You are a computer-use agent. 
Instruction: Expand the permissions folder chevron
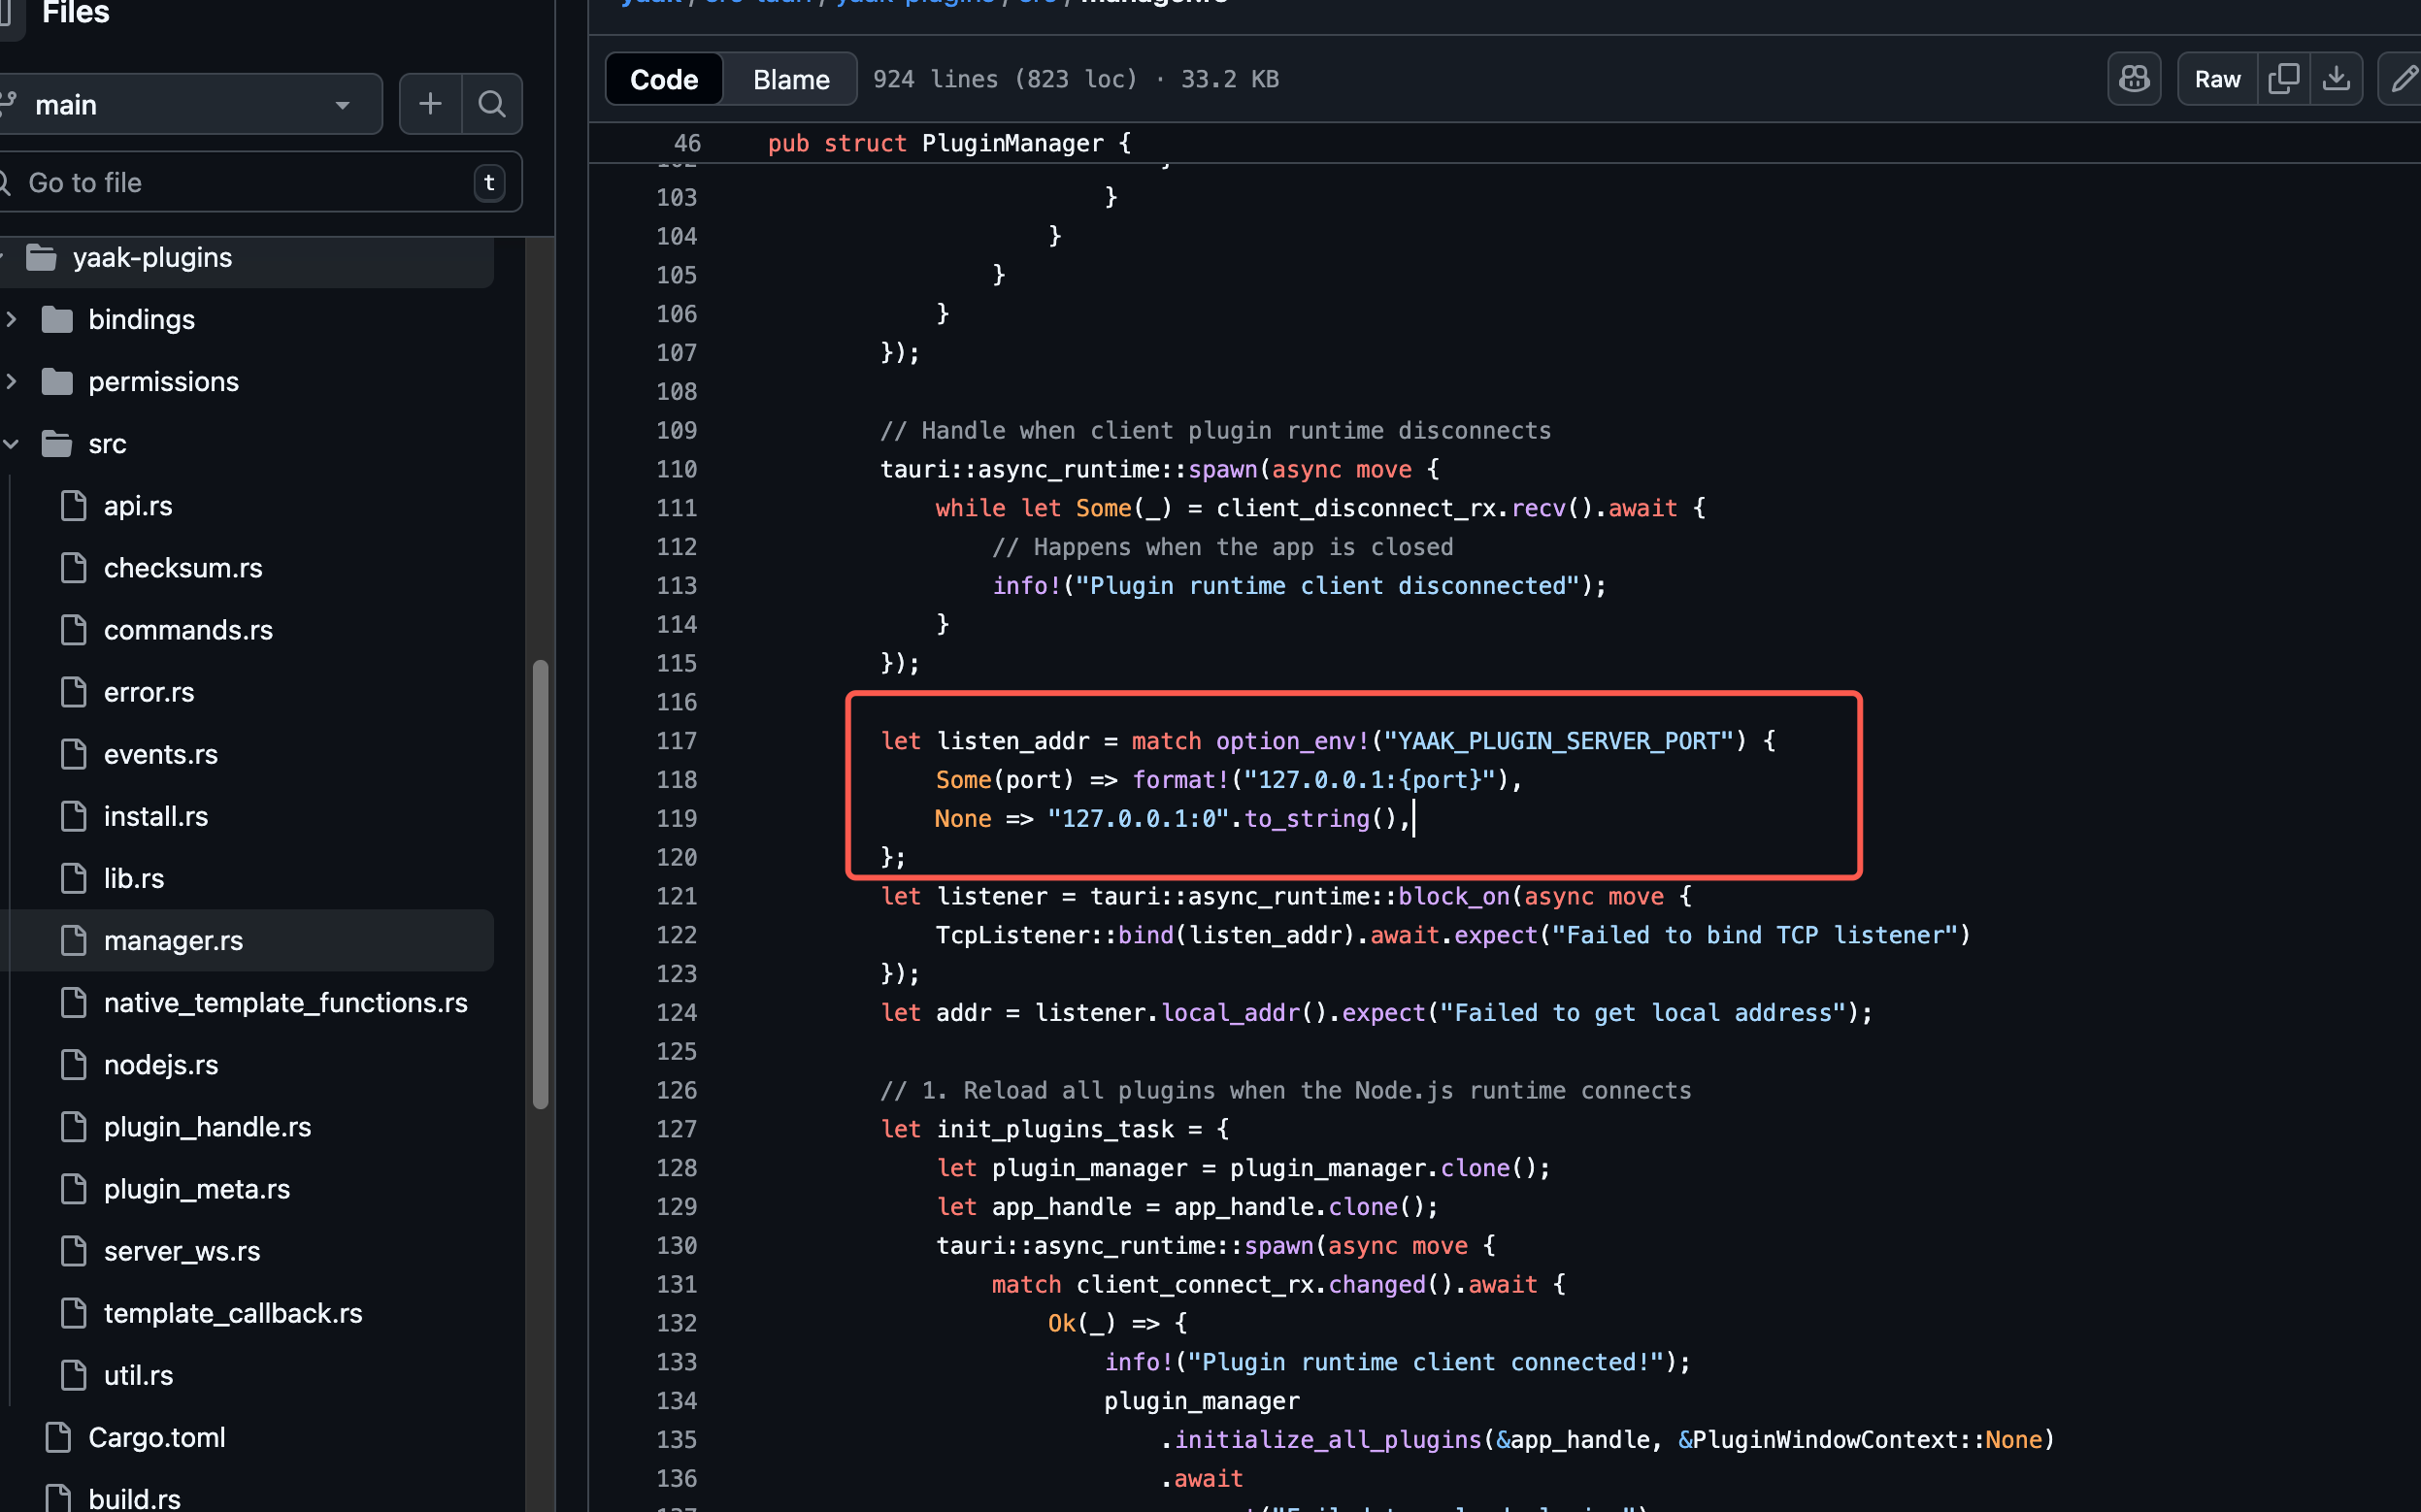12,382
